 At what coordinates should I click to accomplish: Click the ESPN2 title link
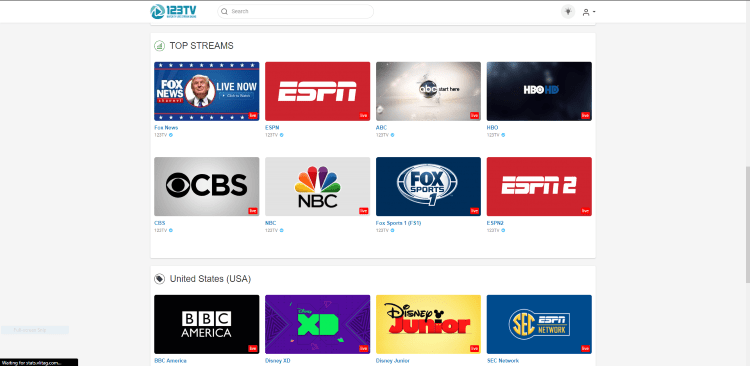pos(496,223)
